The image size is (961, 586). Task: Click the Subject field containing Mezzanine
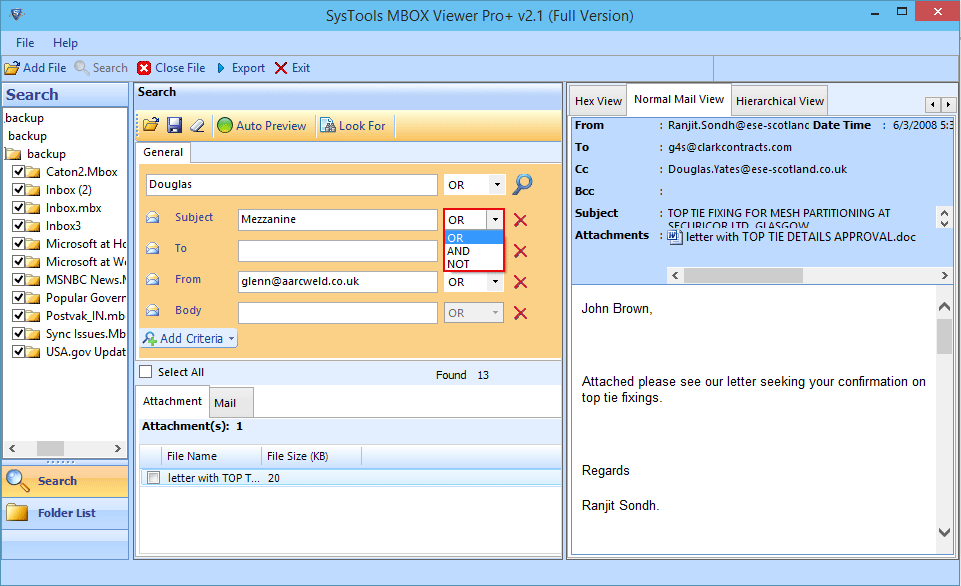coord(338,219)
